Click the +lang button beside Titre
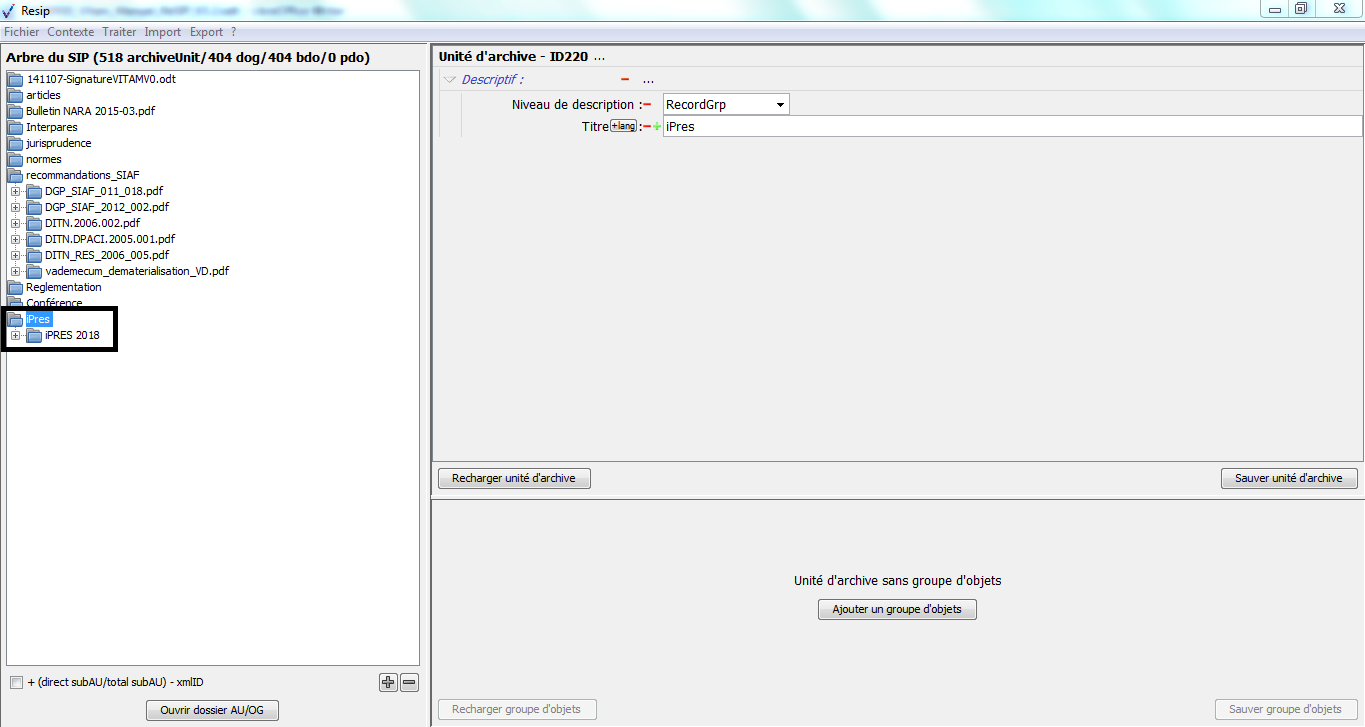 (623, 126)
